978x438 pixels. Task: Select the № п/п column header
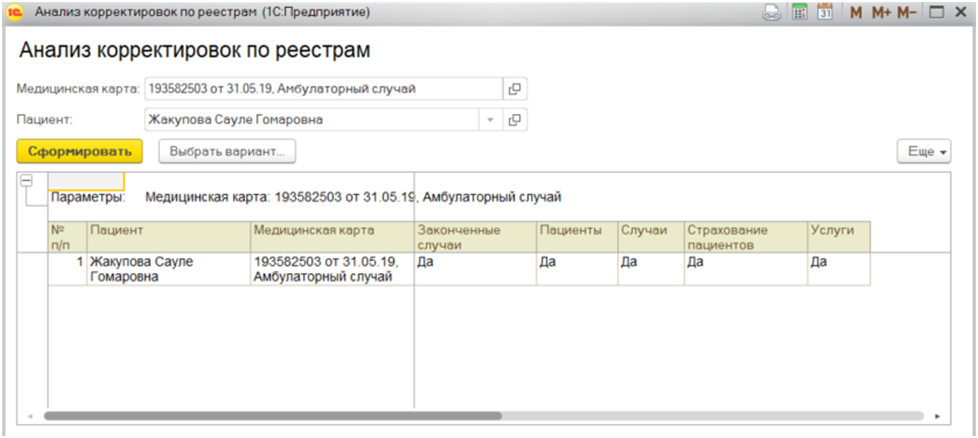[x=67, y=237]
